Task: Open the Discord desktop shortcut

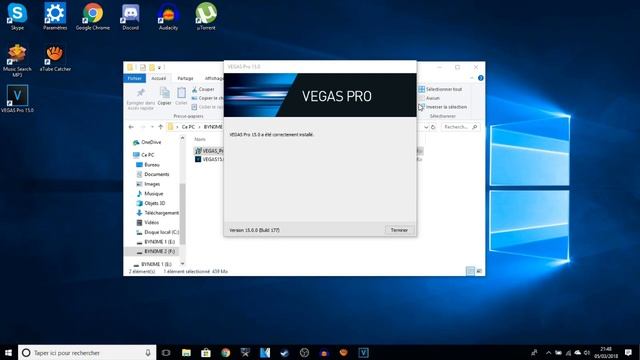Action: pyautogui.click(x=130, y=16)
